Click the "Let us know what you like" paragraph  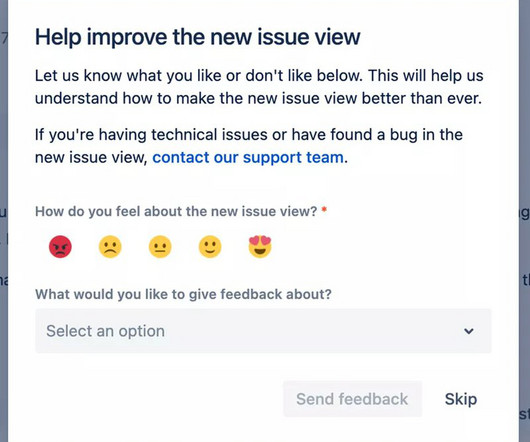pyautogui.click(x=259, y=87)
